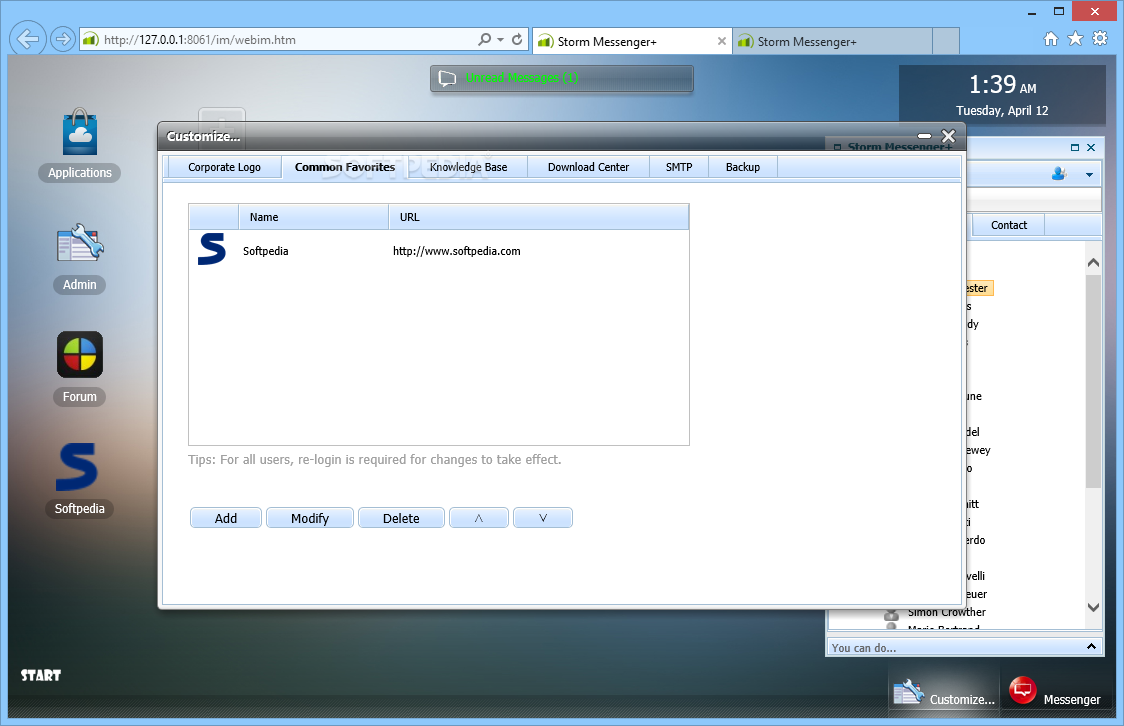The height and width of the screenshot is (726, 1124).
Task: Open the Forum desktop icon
Action: click(x=80, y=354)
